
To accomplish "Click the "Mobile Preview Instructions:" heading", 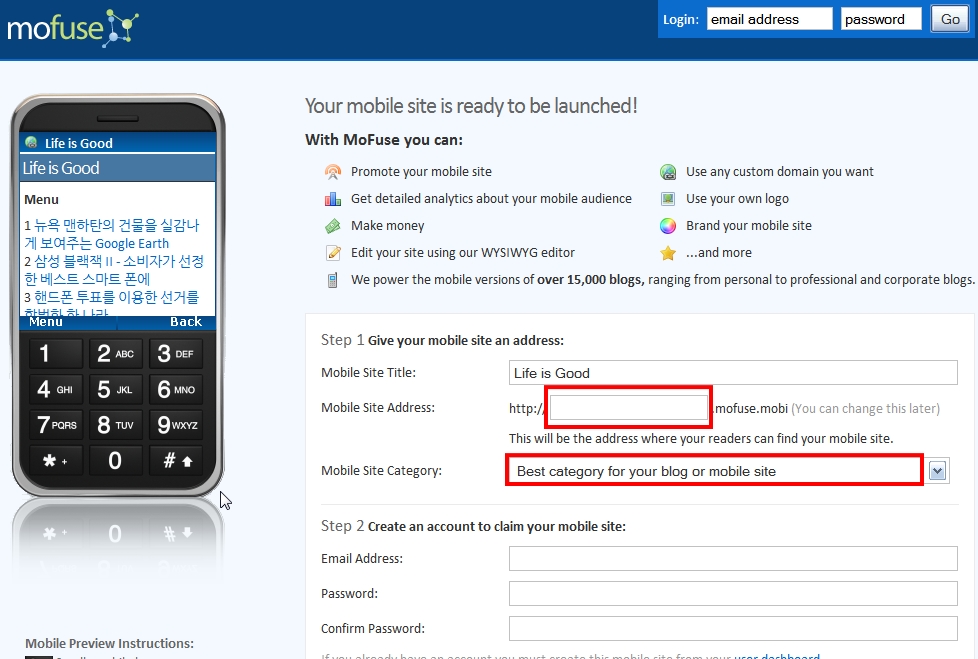I will (x=109, y=643).
